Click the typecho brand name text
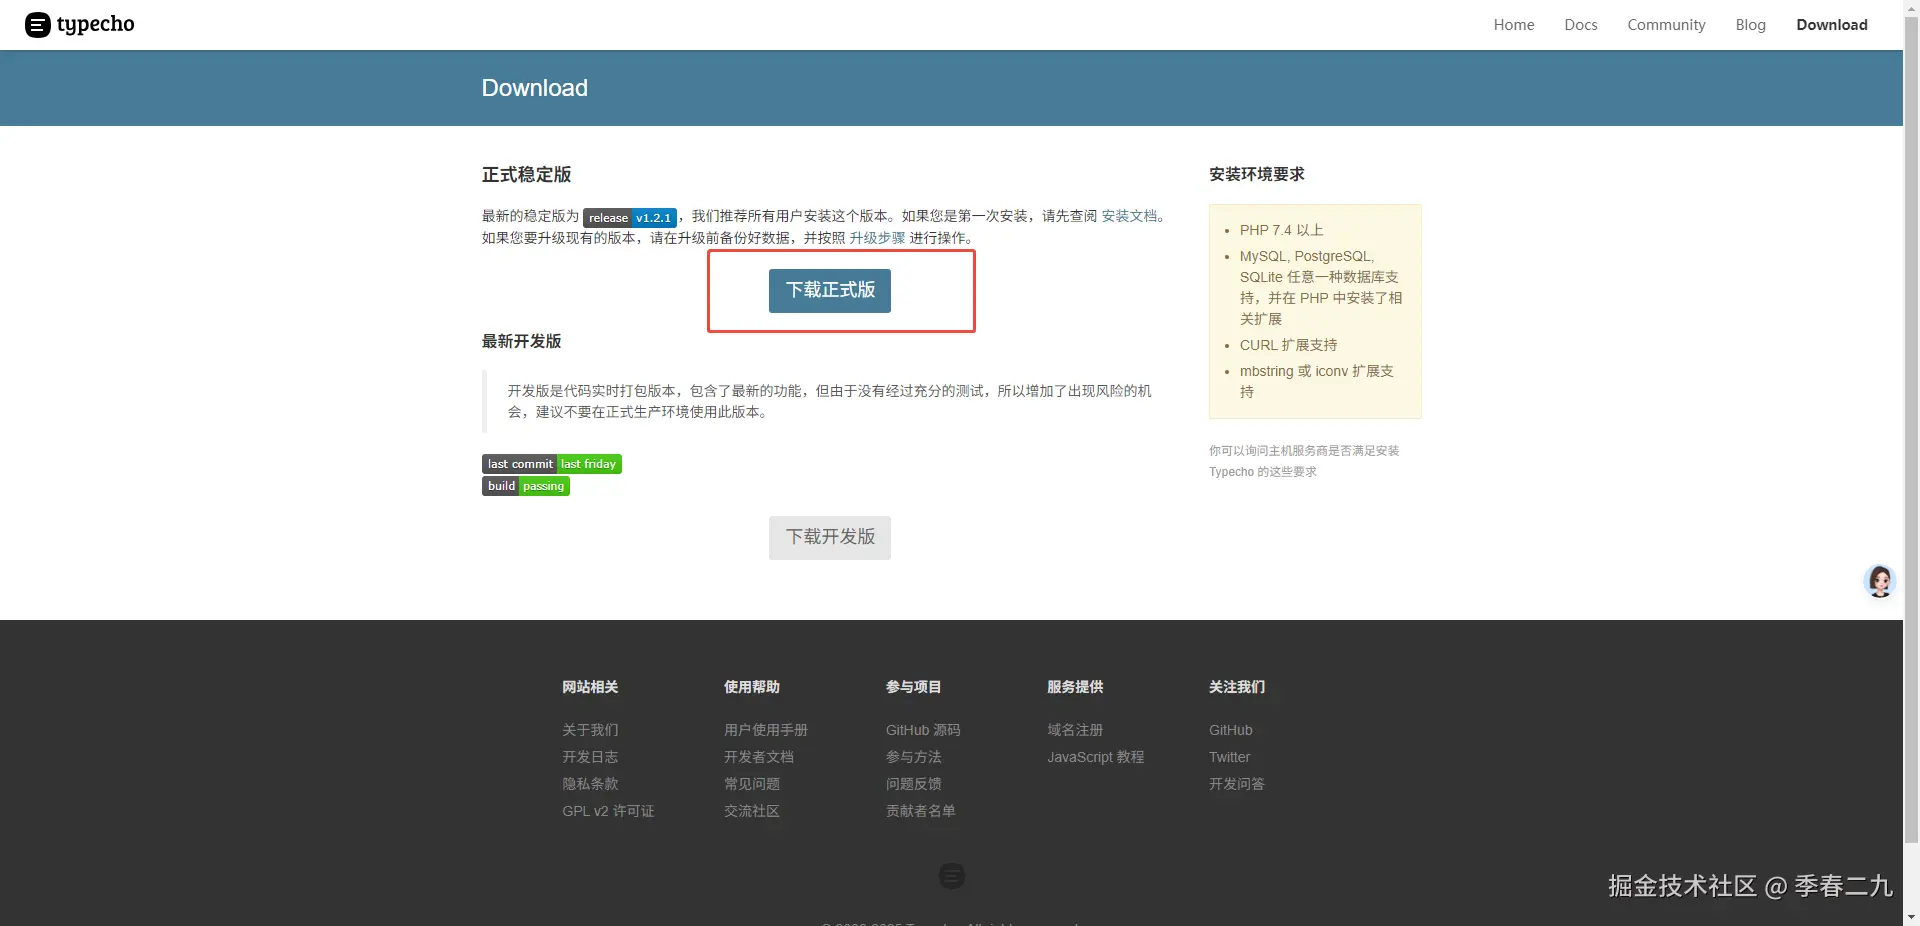The height and width of the screenshot is (926, 1920). [96, 25]
